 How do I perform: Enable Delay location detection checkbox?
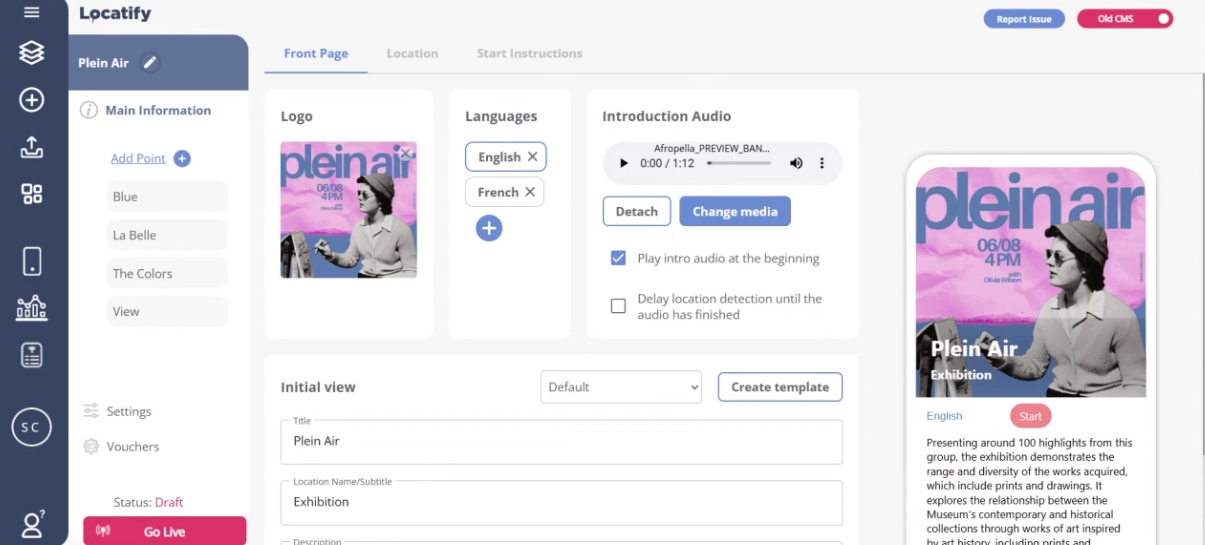tap(618, 306)
